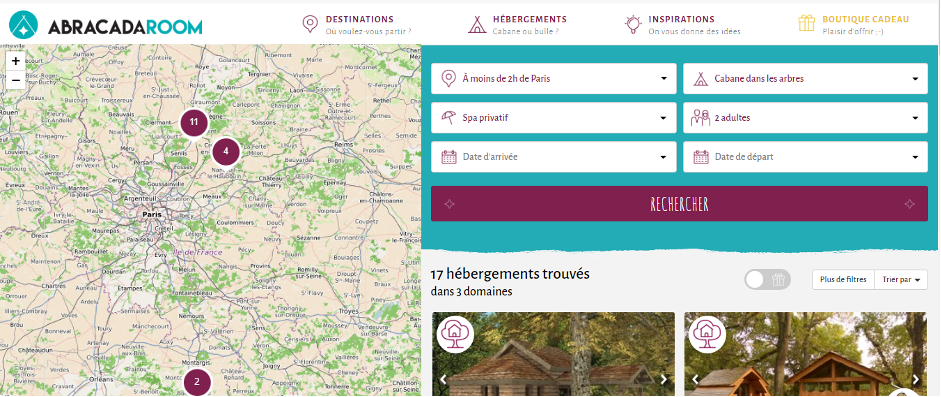Click the tree house icon on first cabin photo
The width and height of the screenshot is (941, 397).
click(455, 334)
